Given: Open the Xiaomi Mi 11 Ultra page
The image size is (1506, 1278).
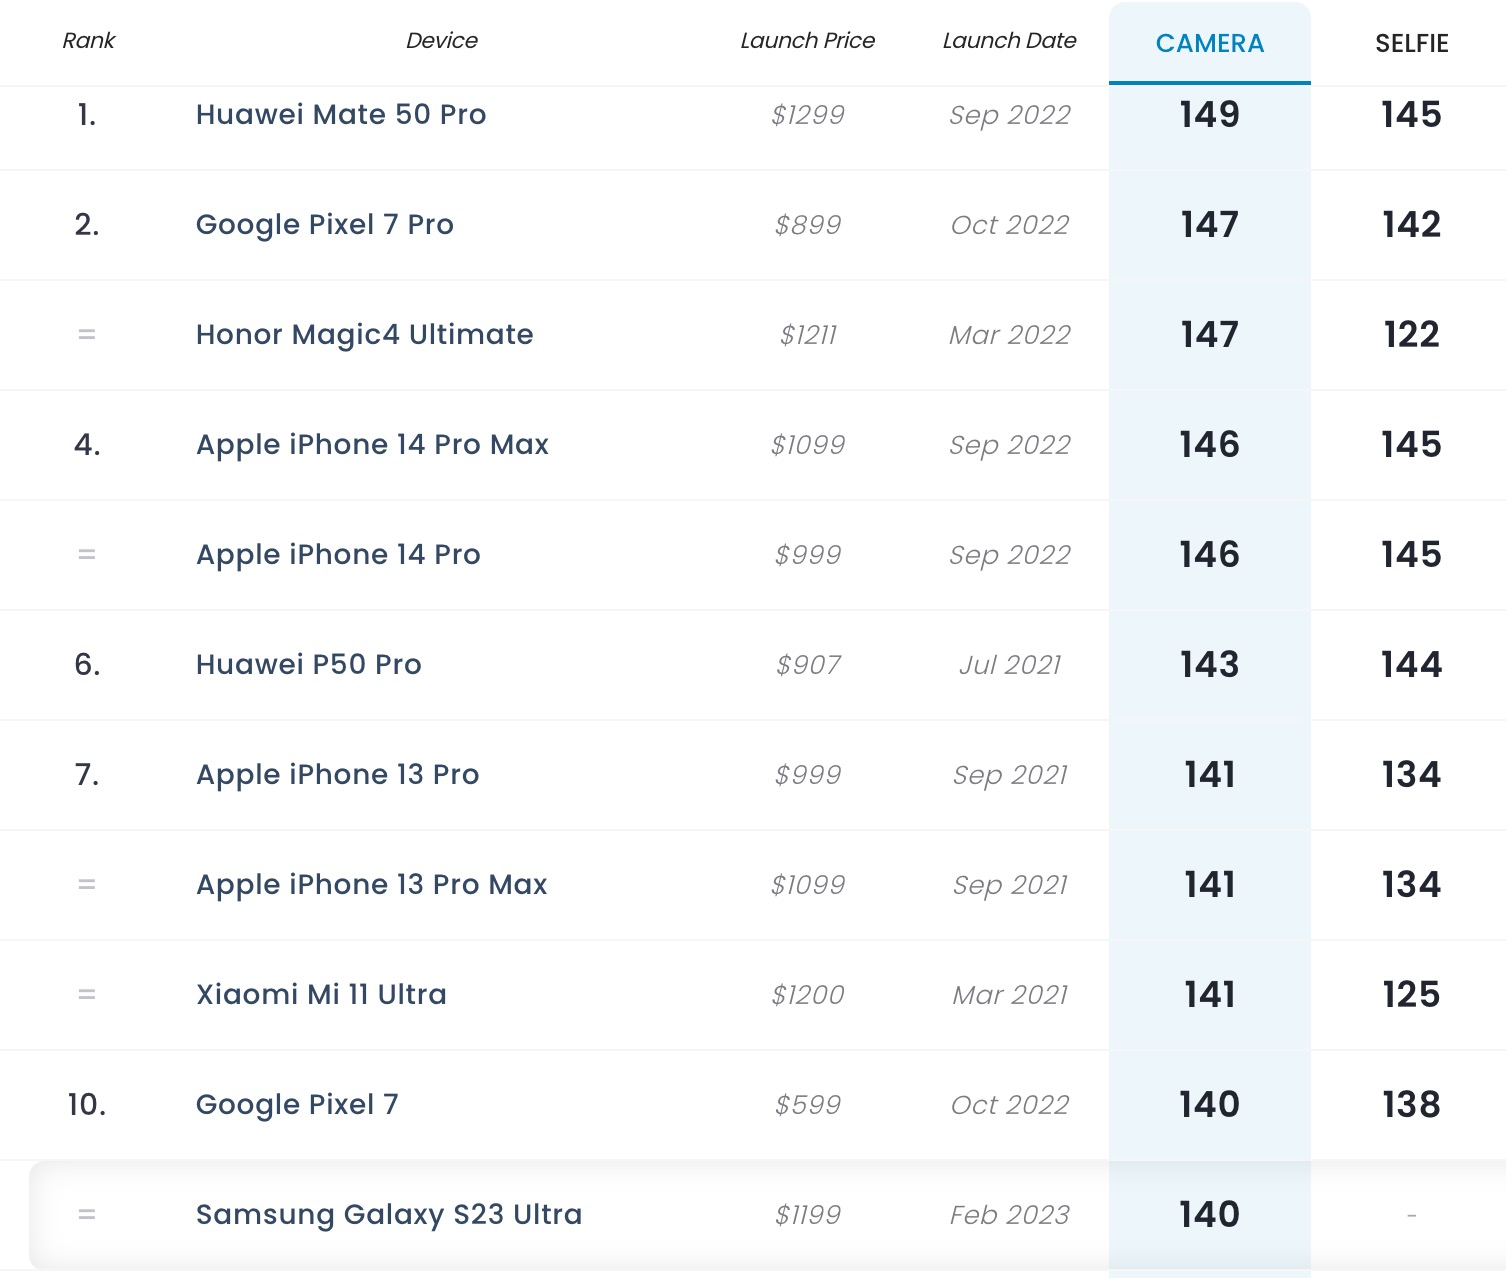Looking at the screenshot, I should pyautogui.click(x=320, y=994).
